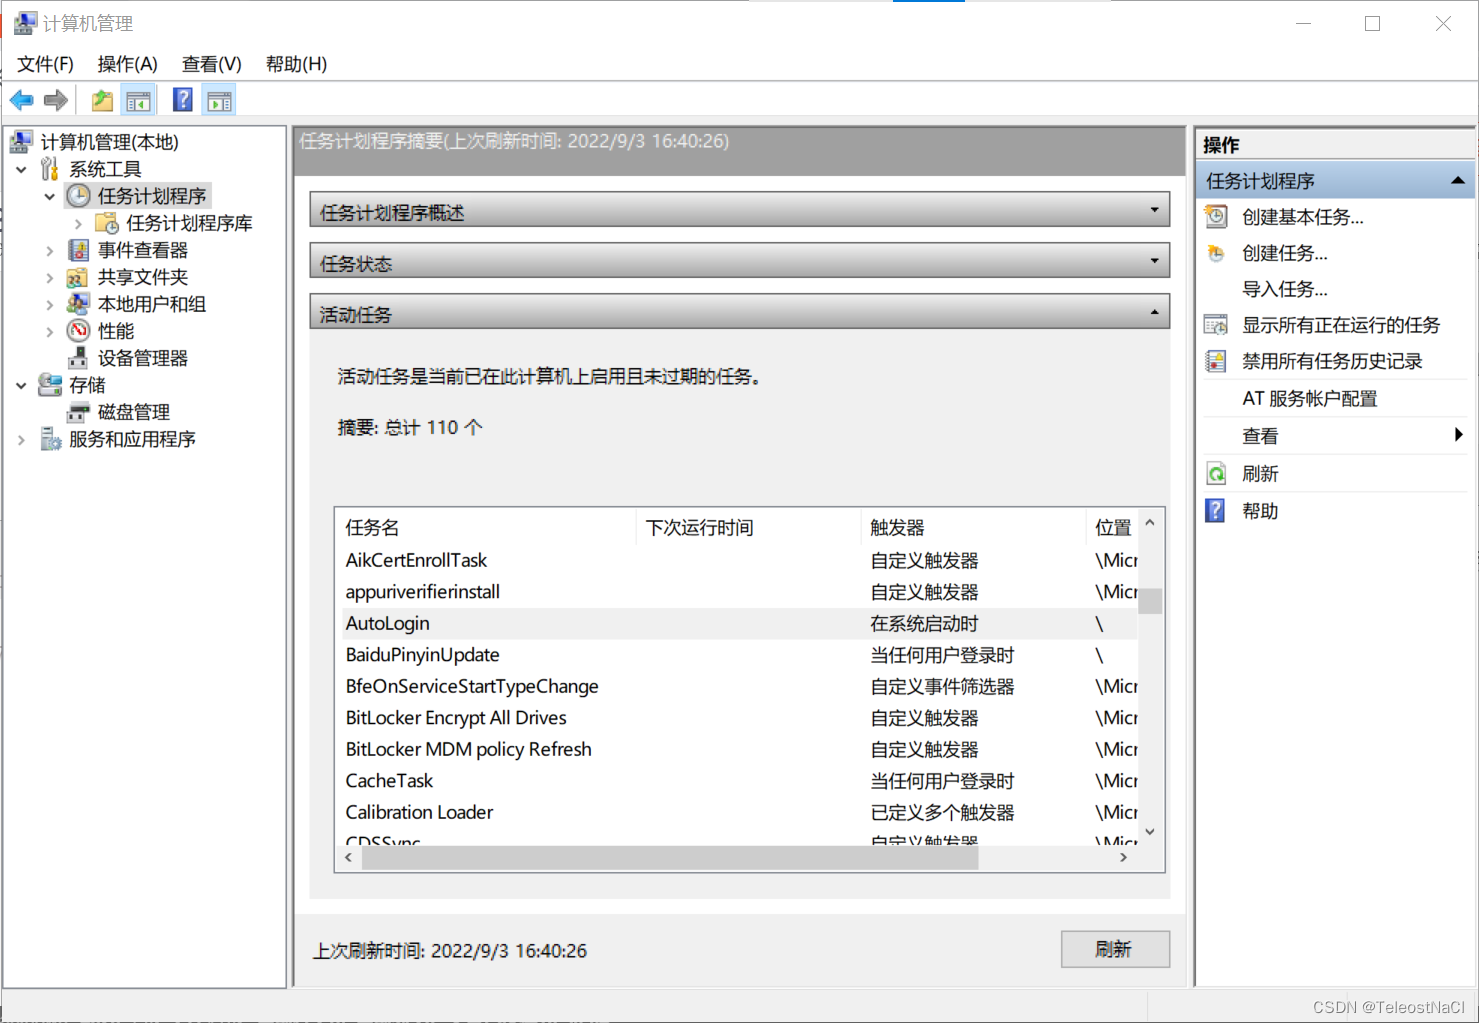Click the clock icon beside 创建基本任务
Viewport: 1479px width, 1023px height.
(x=1215, y=216)
